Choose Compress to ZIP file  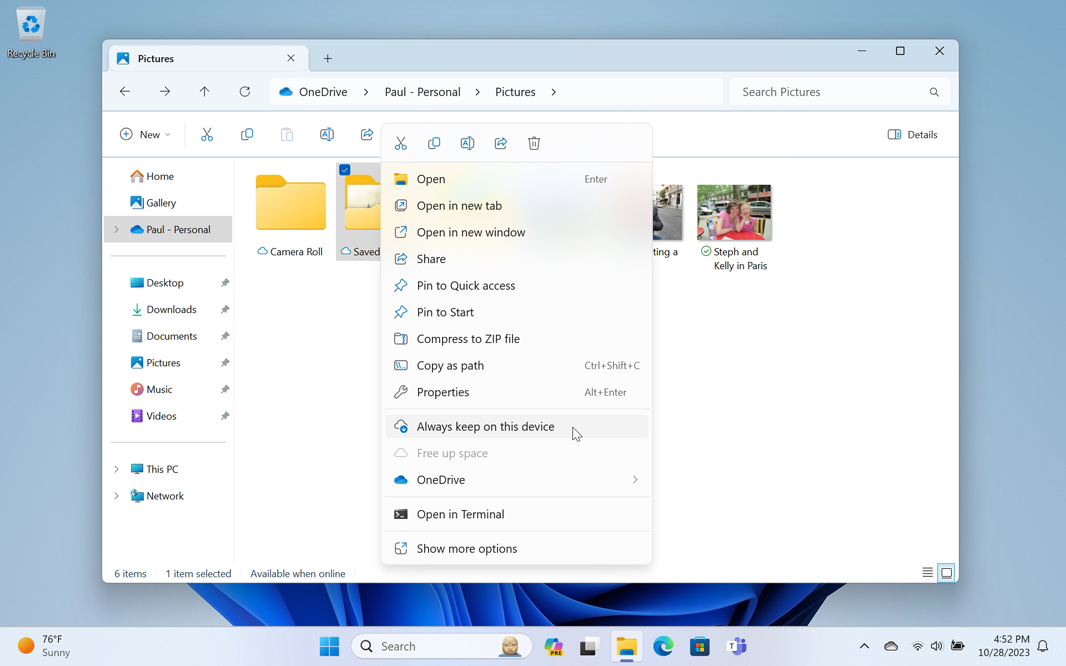pyautogui.click(x=468, y=339)
